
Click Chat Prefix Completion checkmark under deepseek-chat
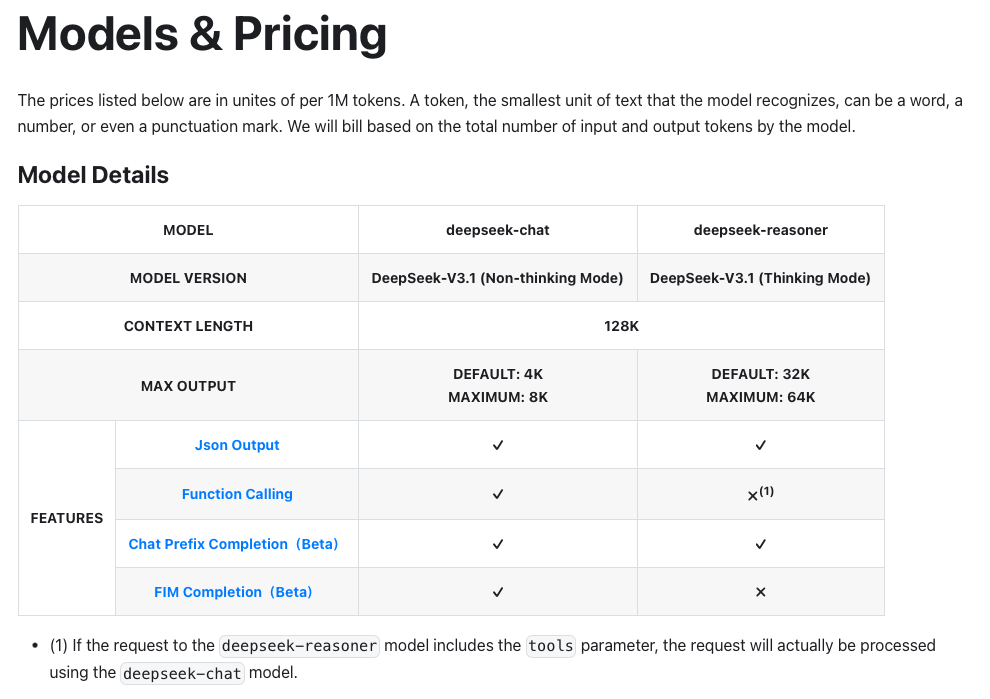[498, 544]
